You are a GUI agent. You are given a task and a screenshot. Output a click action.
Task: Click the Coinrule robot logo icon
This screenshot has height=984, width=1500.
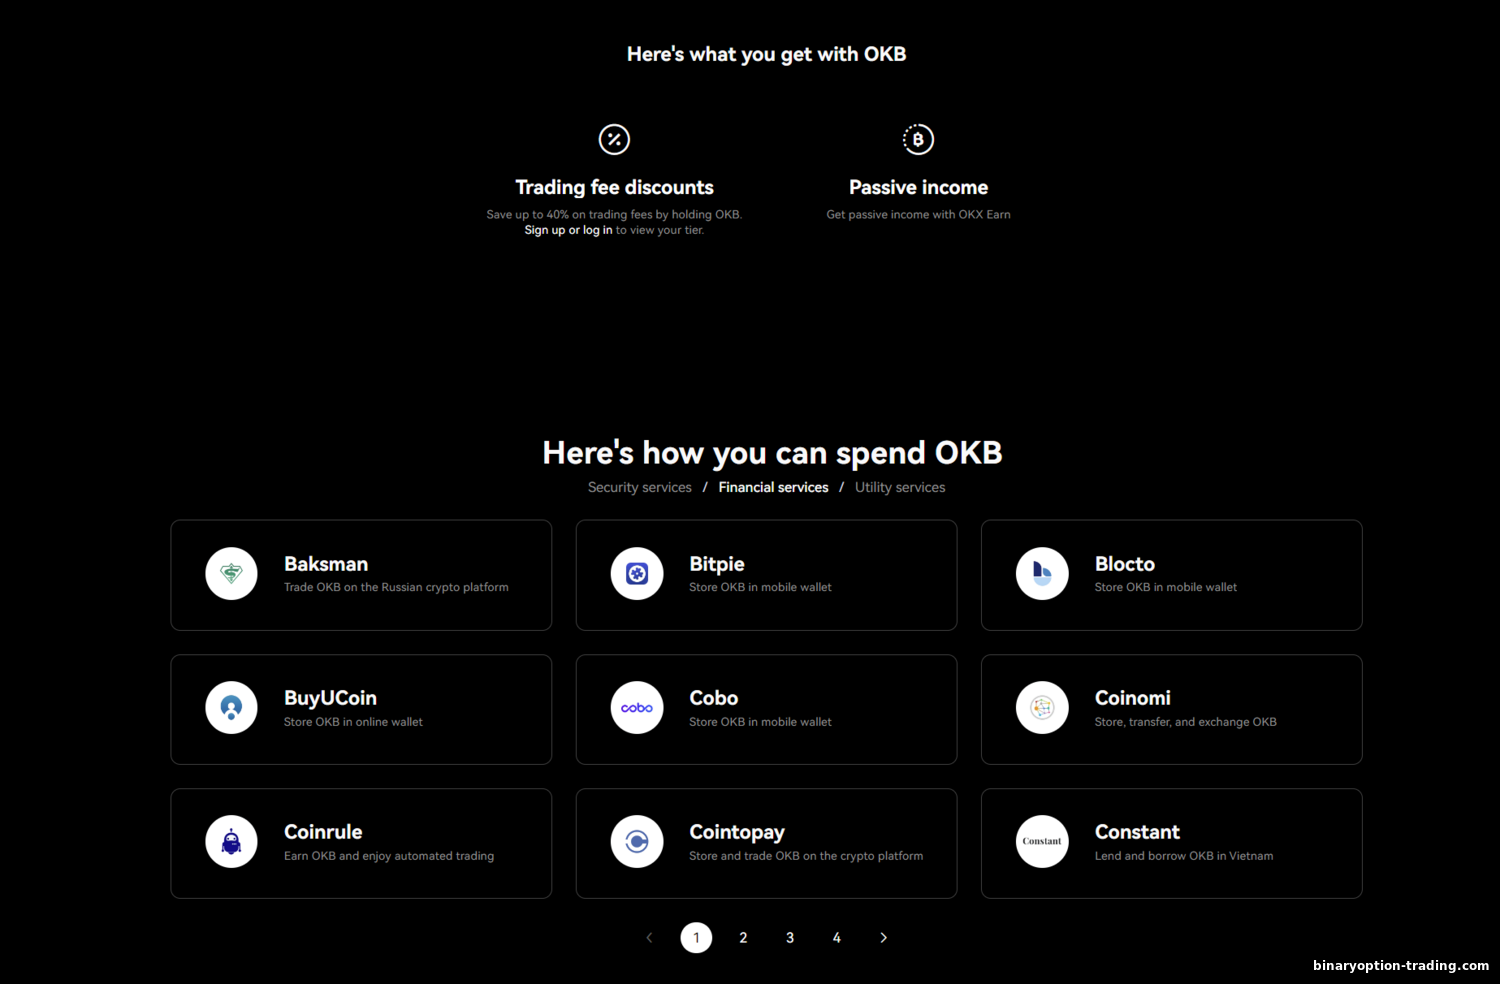(x=231, y=842)
